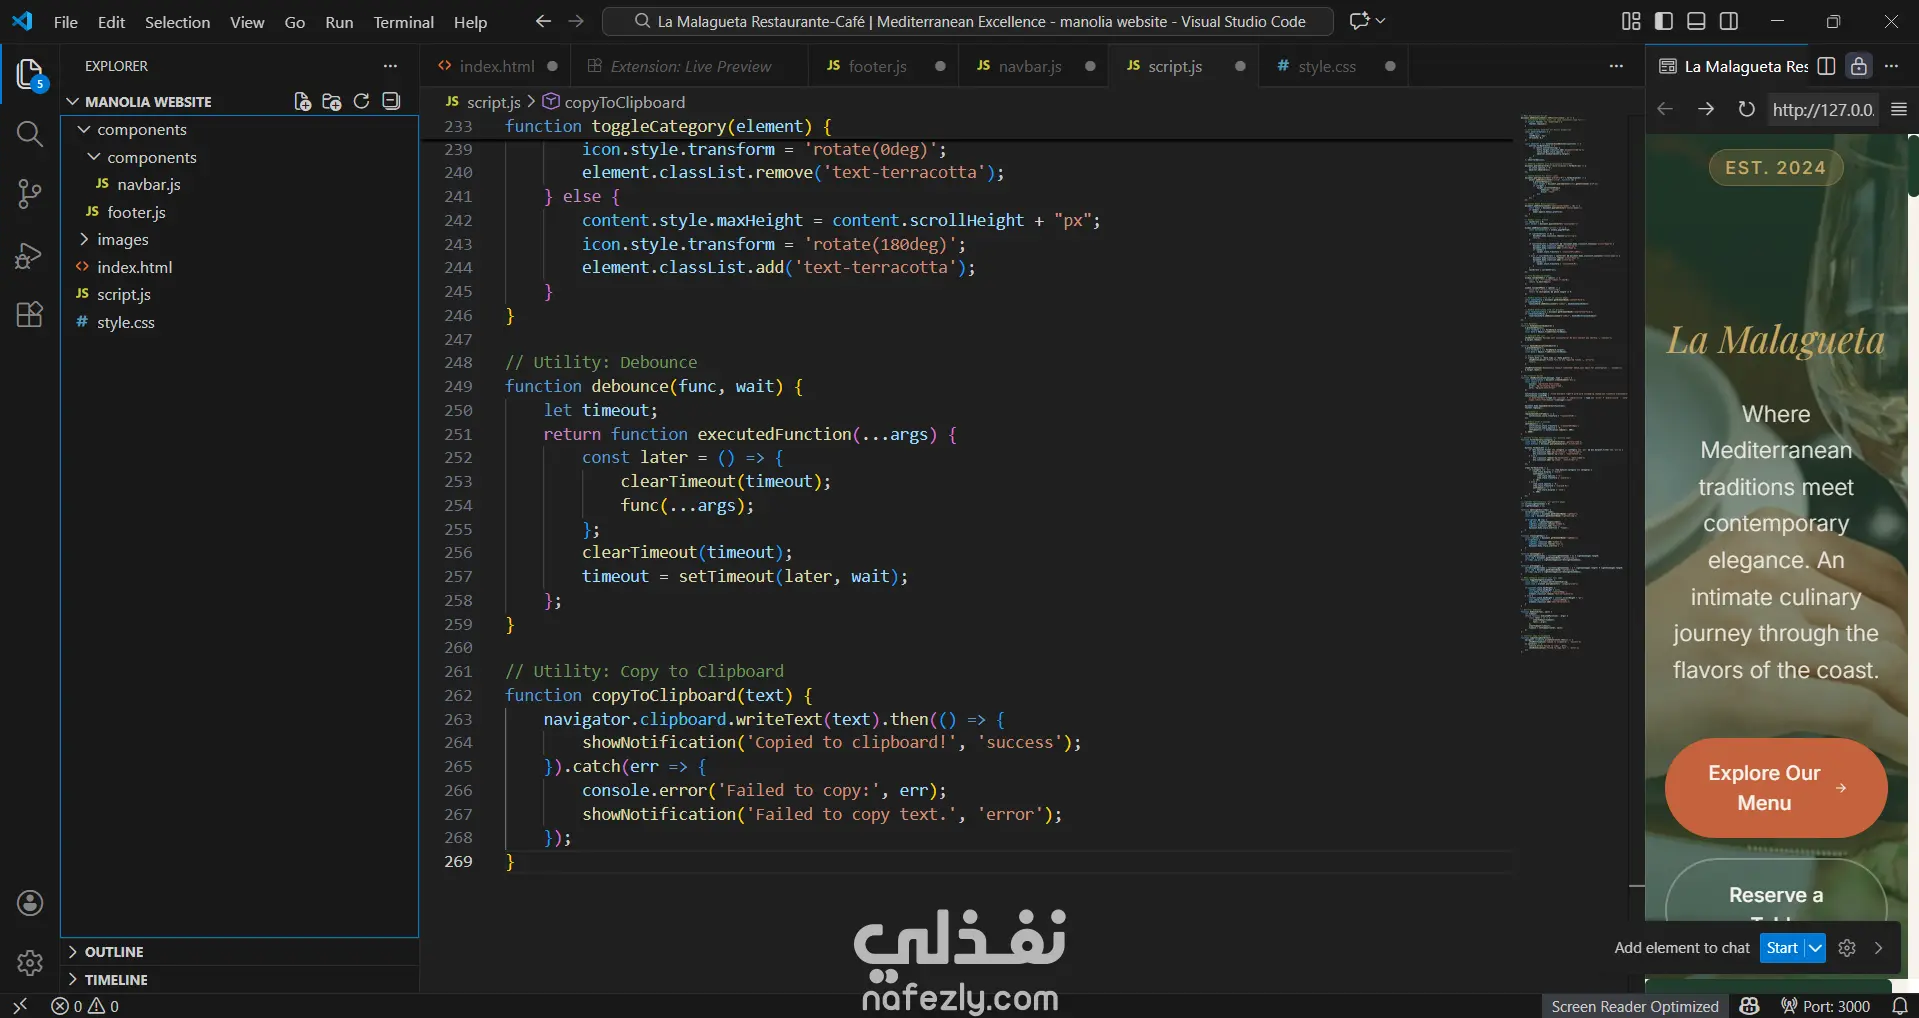This screenshot has height=1018, width=1919.
Task: Reload the Live Preview page
Action: pos(1746,109)
